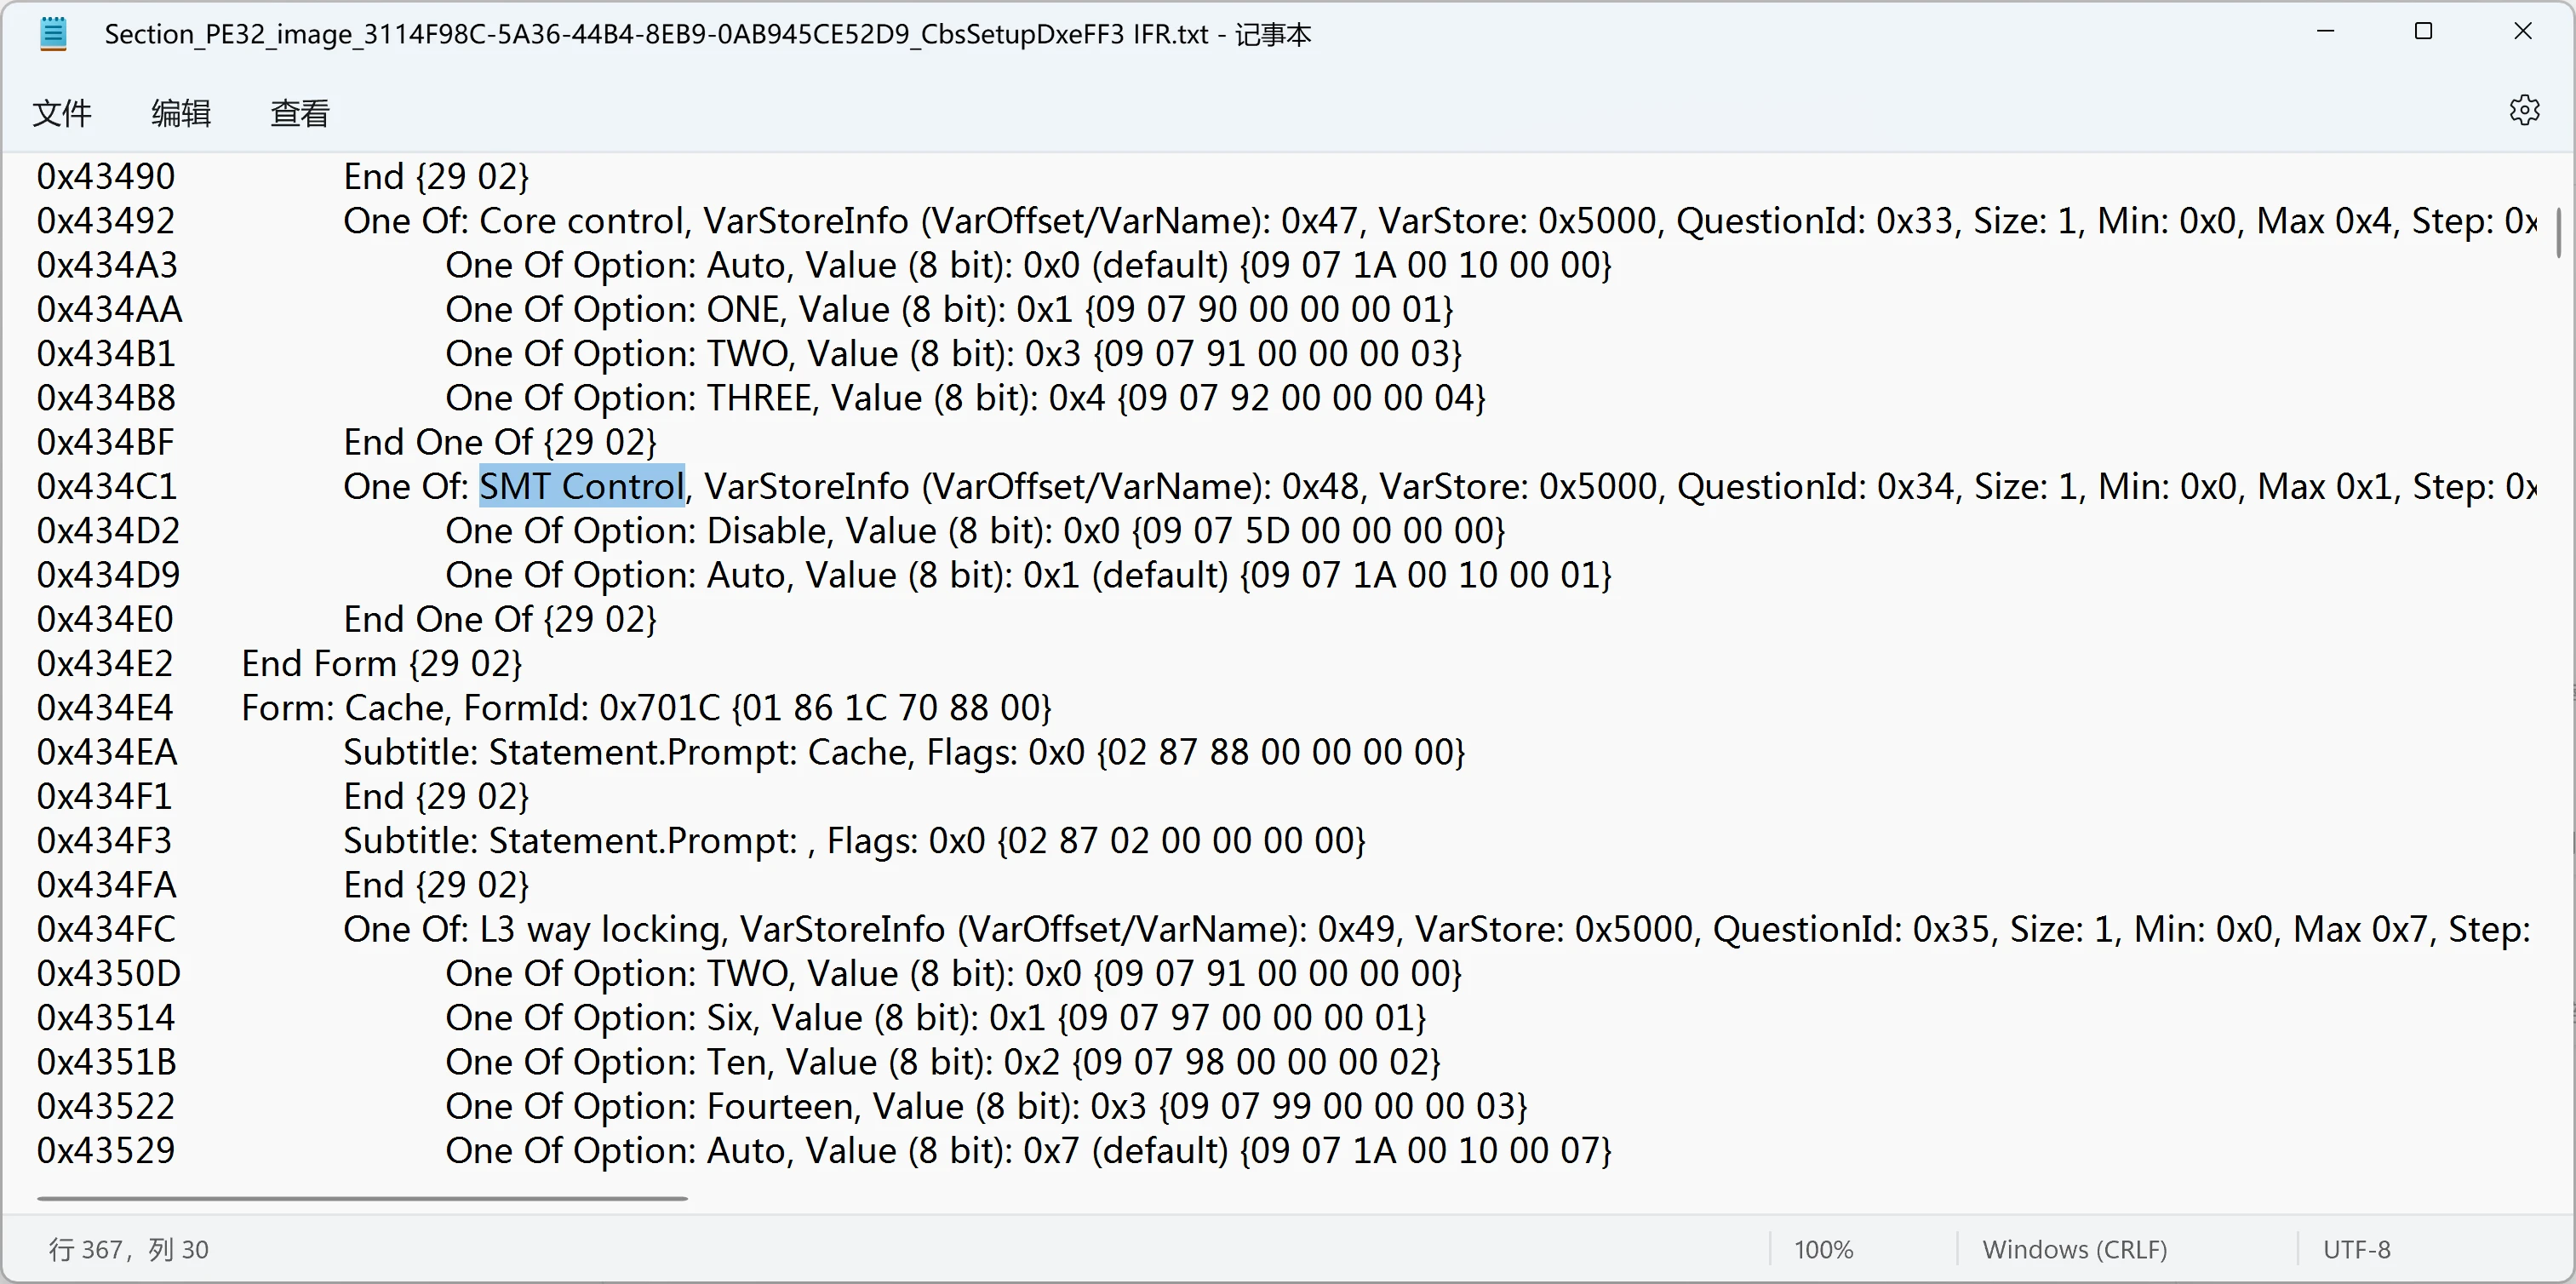The image size is (2576, 1284).
Task: Click the window title text ending in IFR.txt
Action: pyautogui.click(x=707, y=34)
